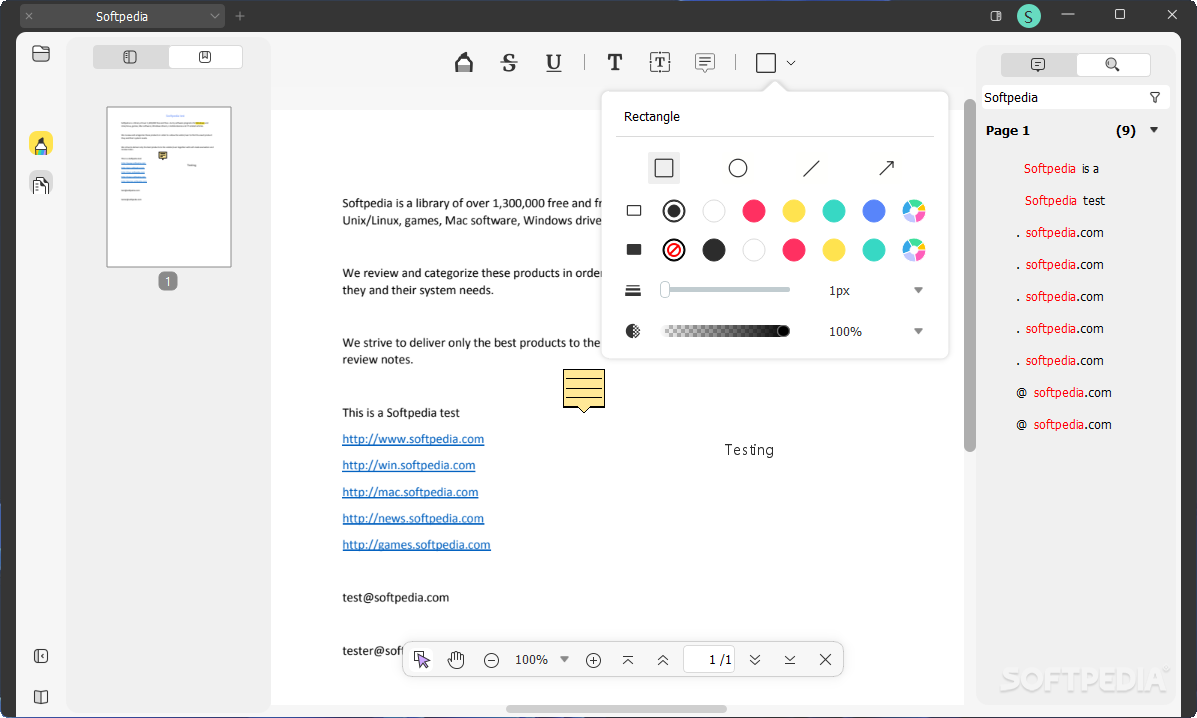This screenshot has height=718, width=1197.
Task: Choose the arrow shape in popup
Action: pyautogui.click(x=886, y=168)
